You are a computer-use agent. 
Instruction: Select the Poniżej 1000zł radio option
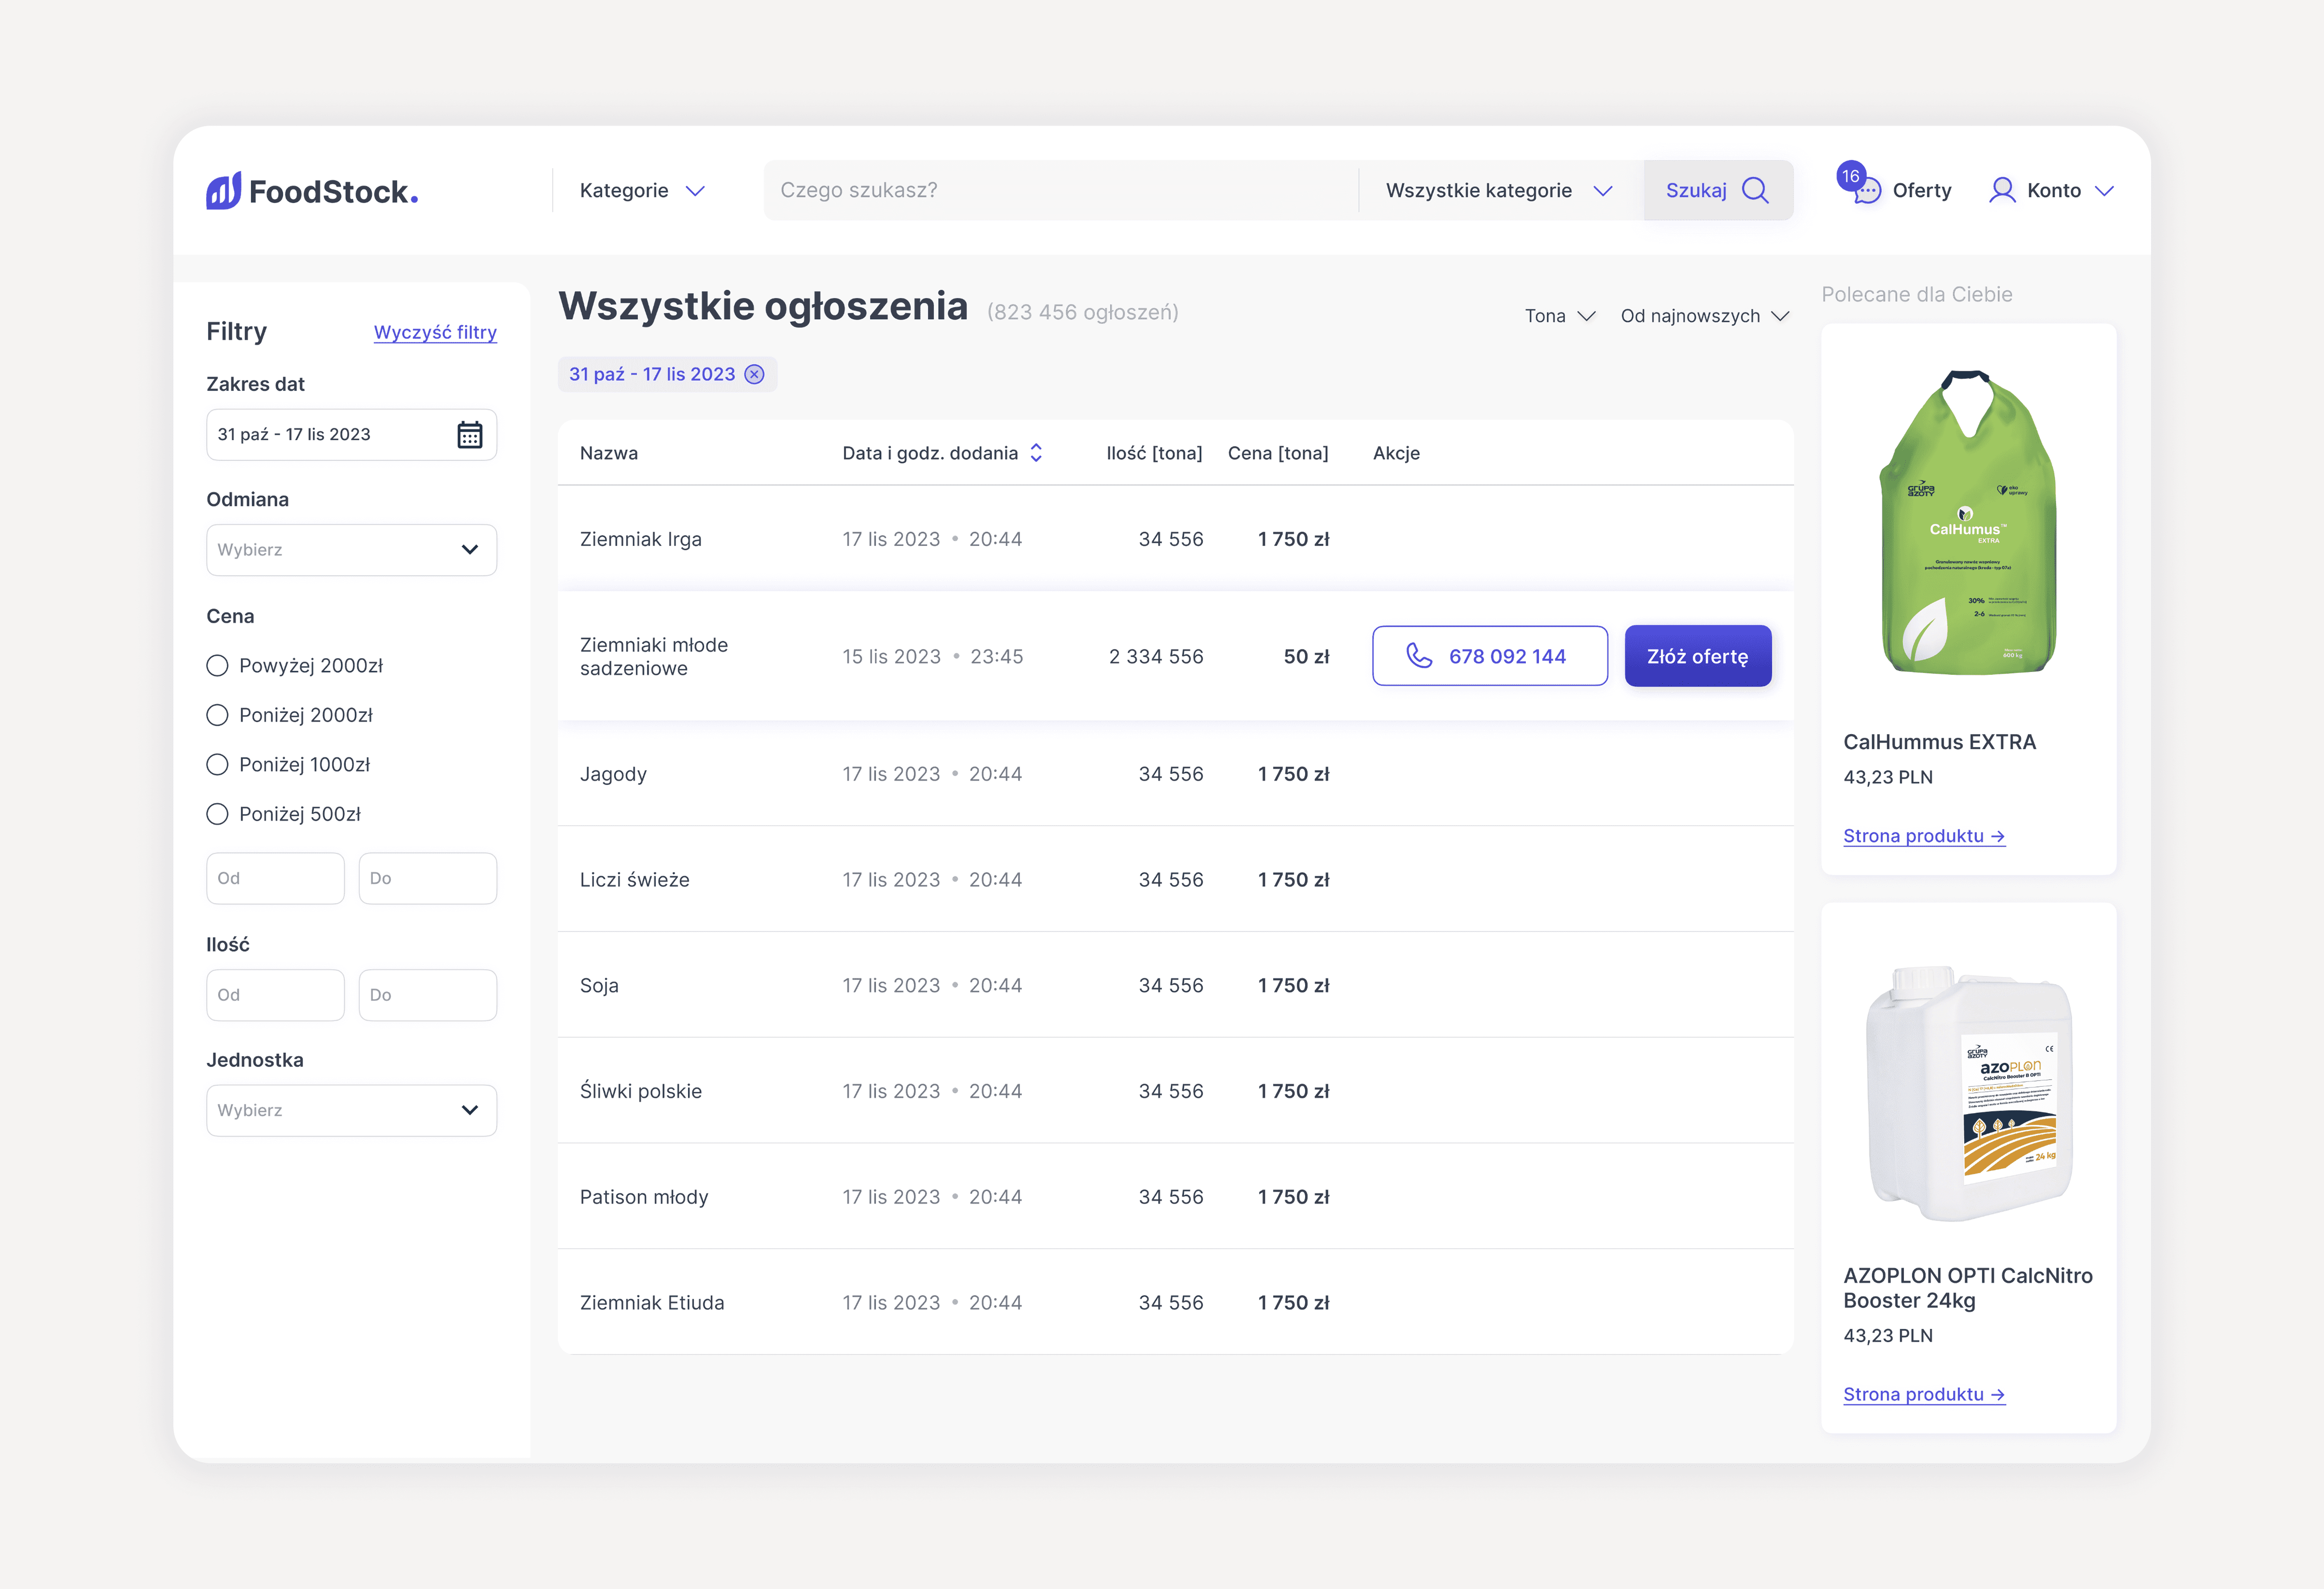[x=217, y=765]
